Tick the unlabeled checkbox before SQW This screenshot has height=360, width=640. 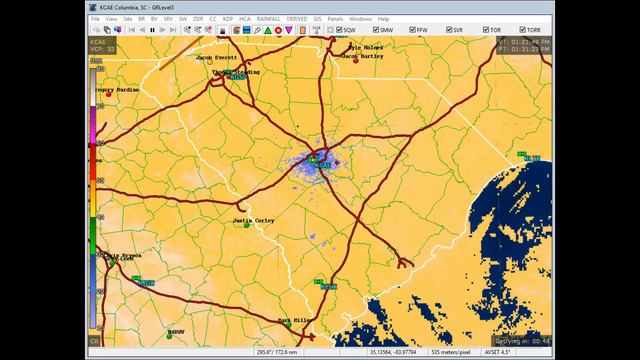click(330, 30)
